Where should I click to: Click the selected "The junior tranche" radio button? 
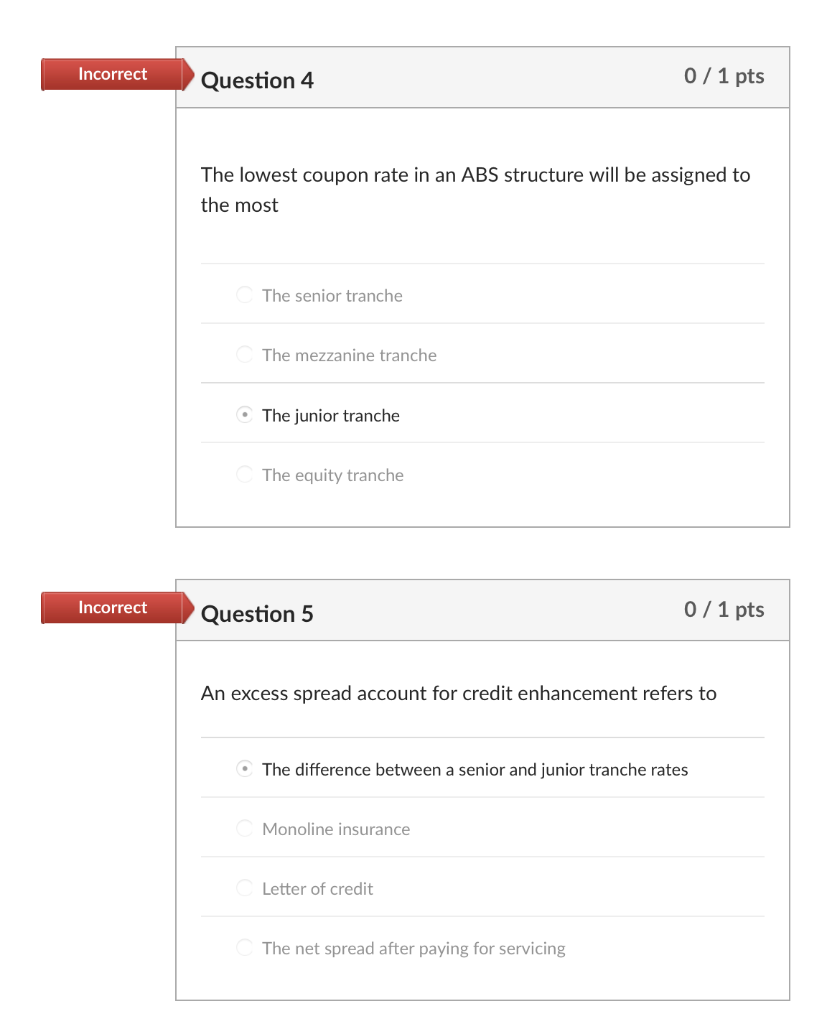pyautogui.click(x=245, y=414)
